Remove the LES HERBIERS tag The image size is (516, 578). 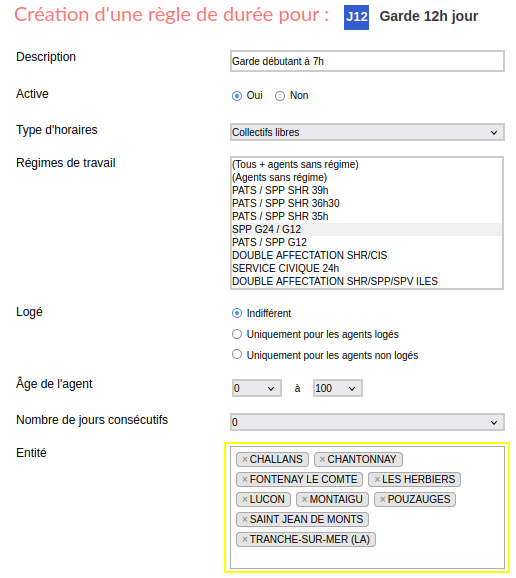[x=377, y=480]
